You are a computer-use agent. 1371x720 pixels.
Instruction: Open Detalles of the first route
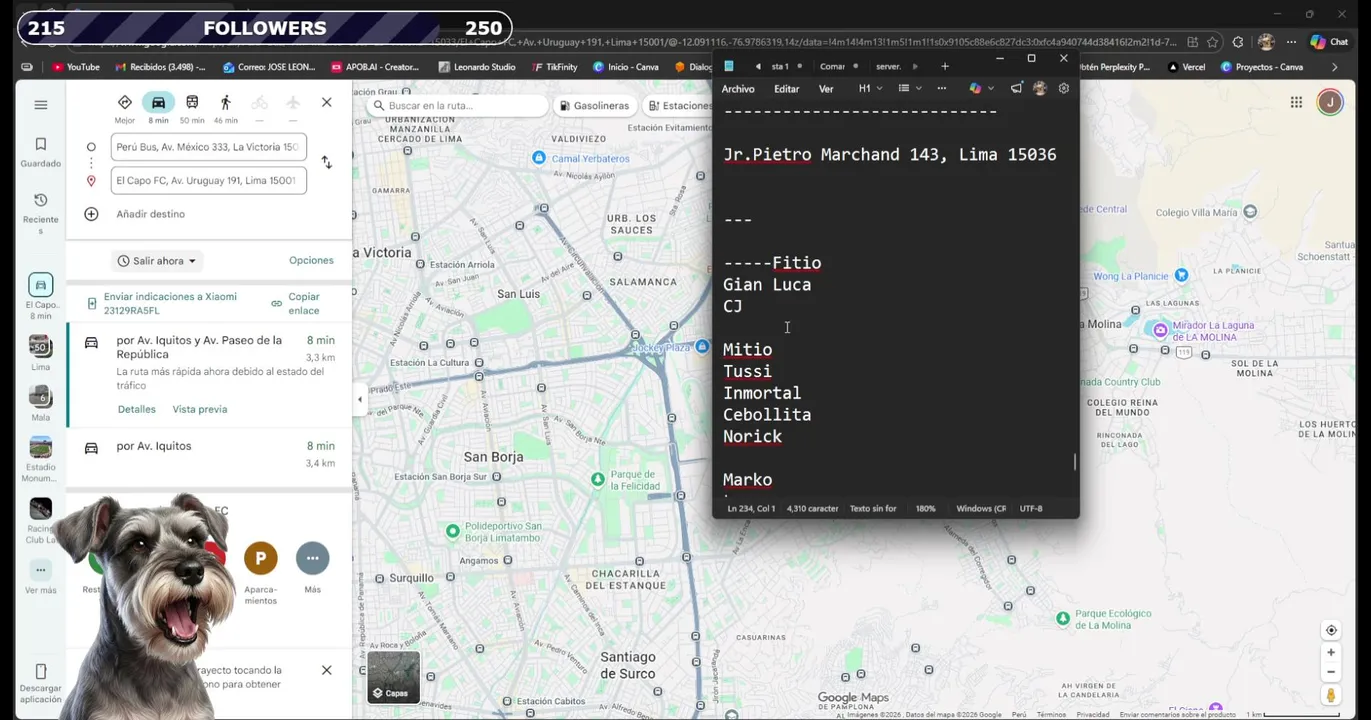137,409
